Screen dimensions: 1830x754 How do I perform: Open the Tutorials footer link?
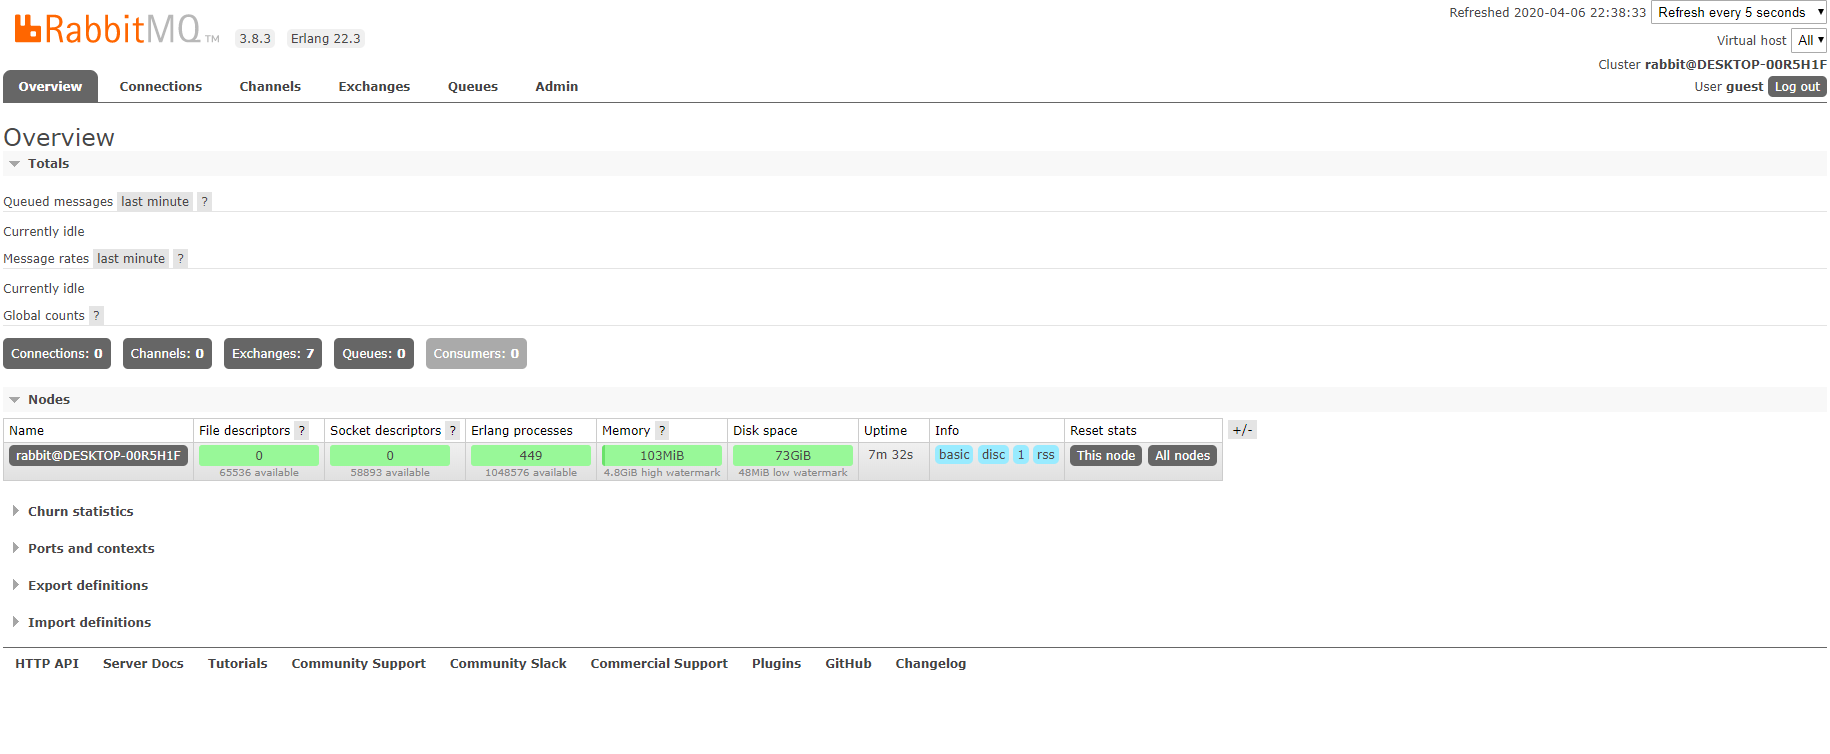click(238, 664)
